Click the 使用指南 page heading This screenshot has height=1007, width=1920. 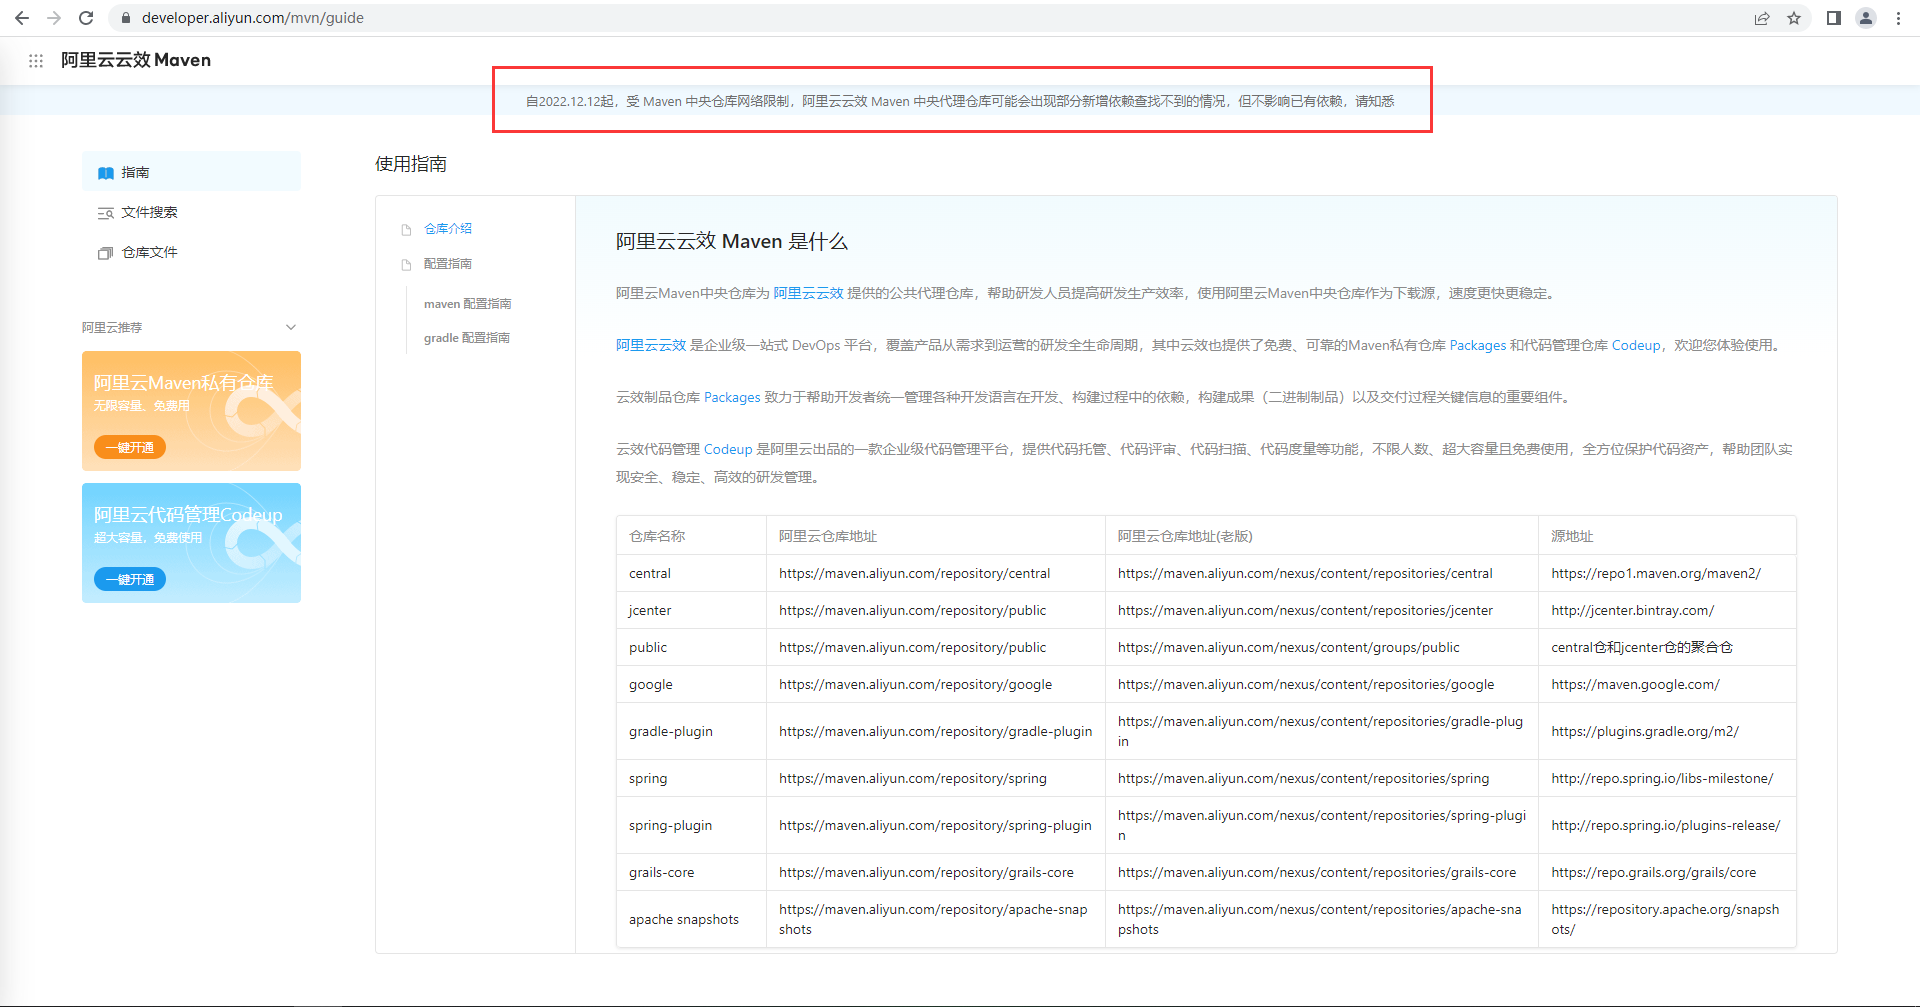point(411,164)
